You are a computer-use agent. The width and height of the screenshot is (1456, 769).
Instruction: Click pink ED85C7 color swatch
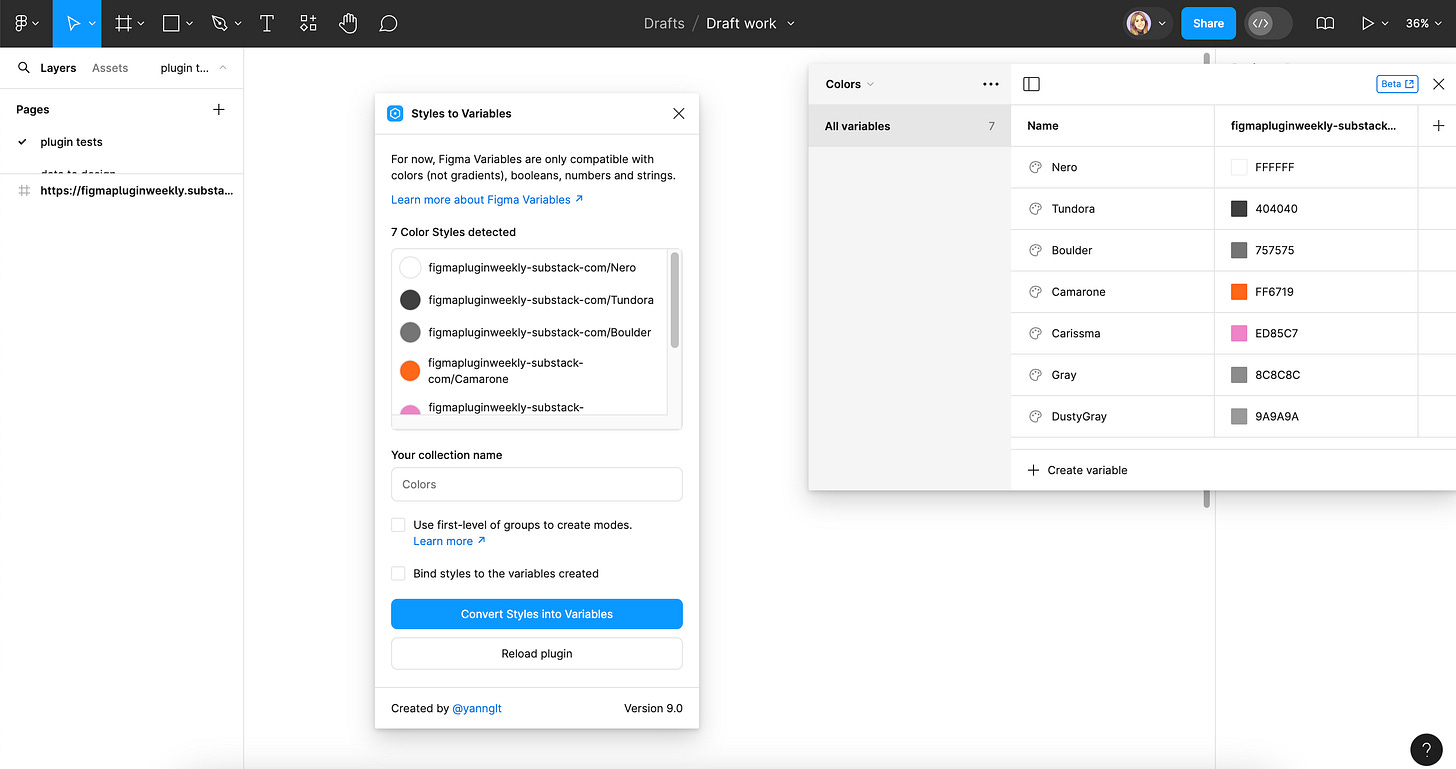click(x=1239, y=333)
